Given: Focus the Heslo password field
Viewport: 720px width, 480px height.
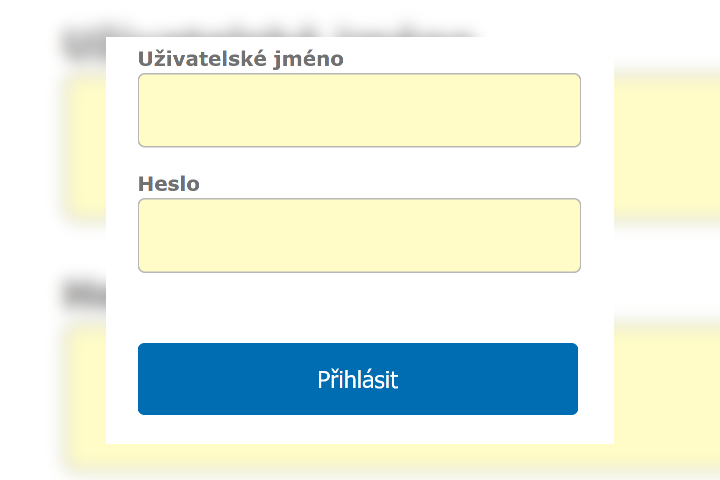Looking at the screenshot, I should [359, 235].
